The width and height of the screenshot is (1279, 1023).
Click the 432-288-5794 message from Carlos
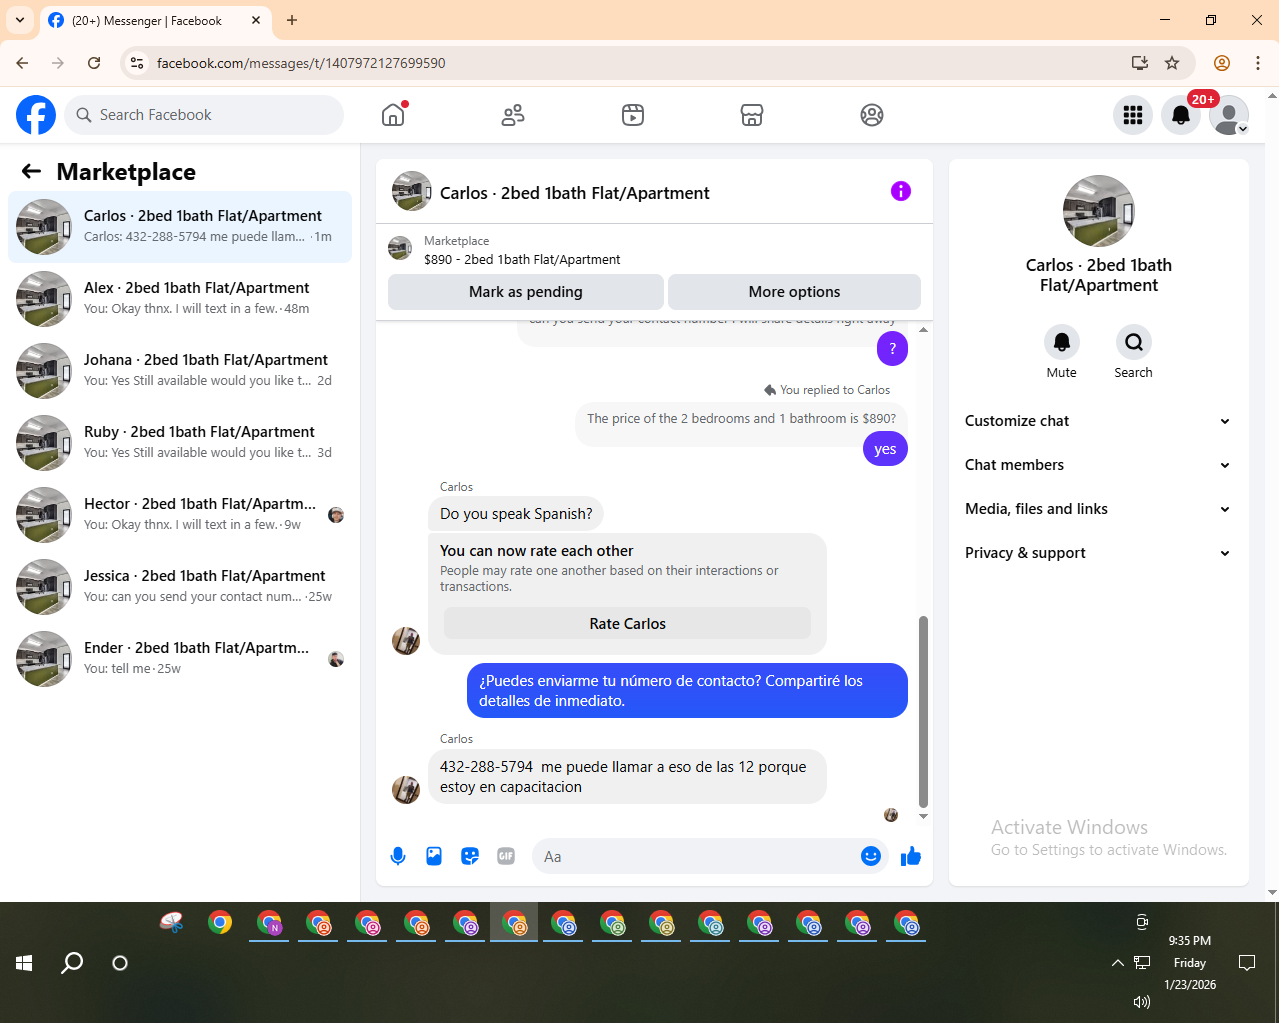(x=627, y=777)
